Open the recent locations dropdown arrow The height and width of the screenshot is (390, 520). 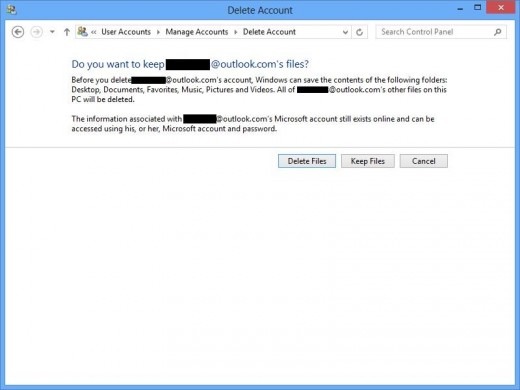tap(52, 32)
